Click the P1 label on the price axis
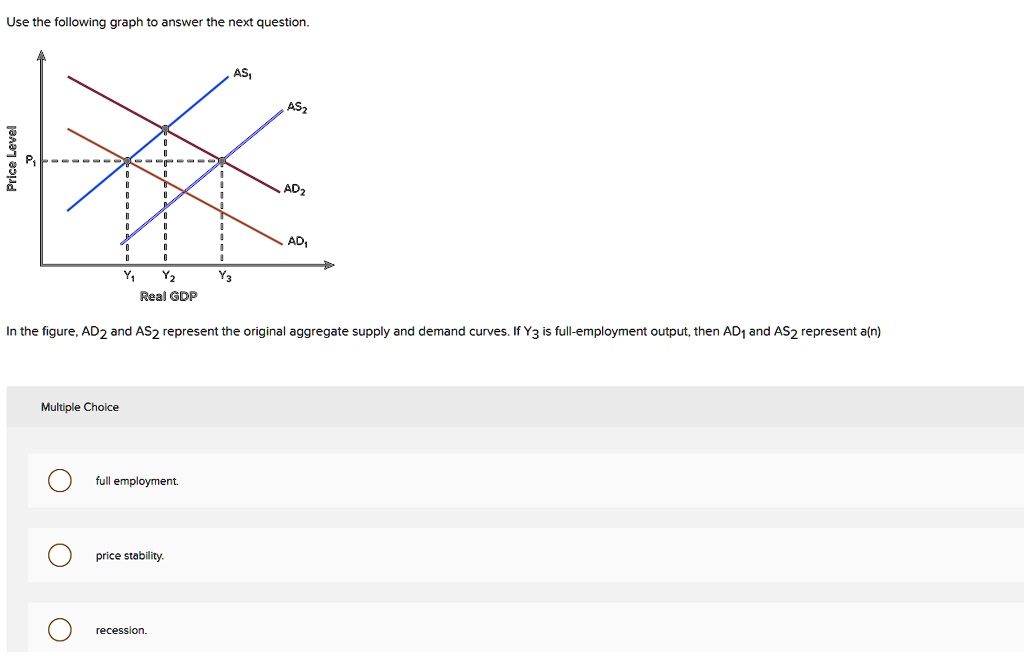The width and height of the screenshot is (1024, 661). [x=28, y=158]
